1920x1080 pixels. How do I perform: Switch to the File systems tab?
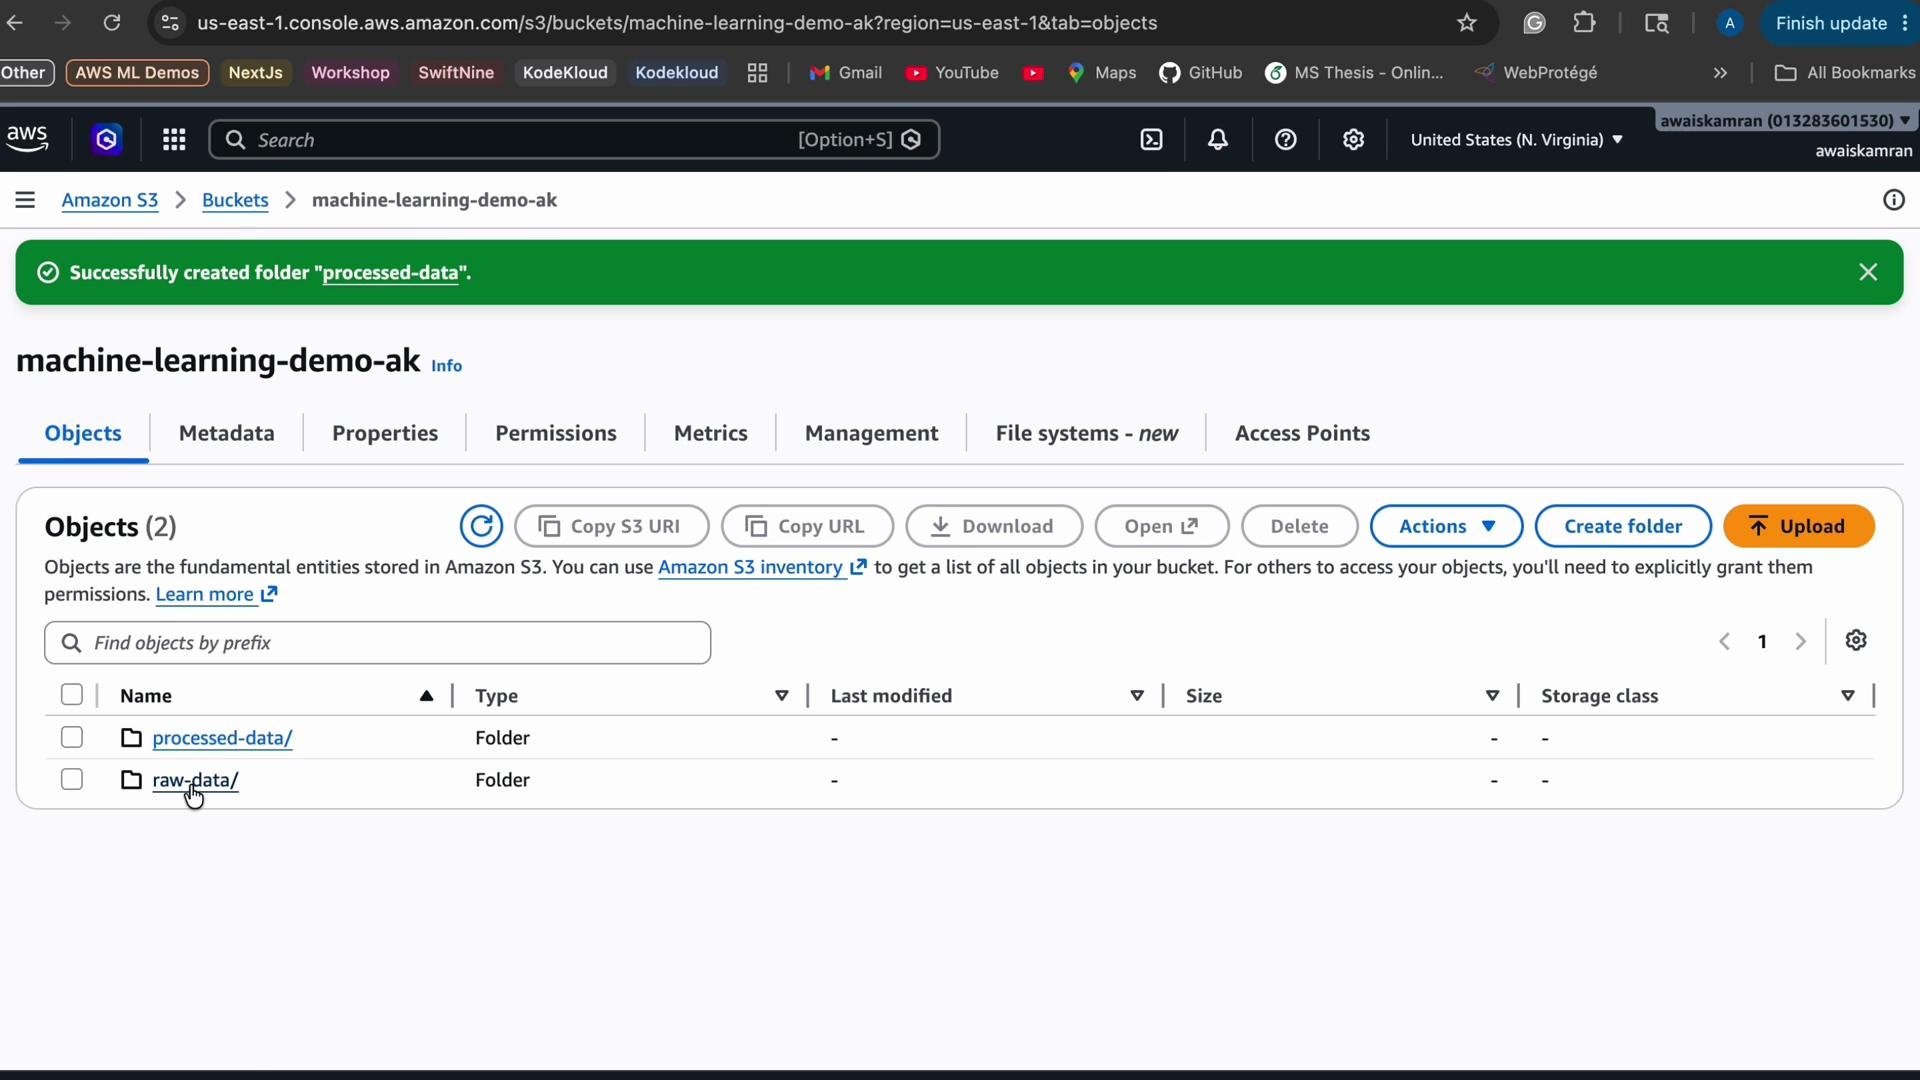tap(1086, 433)
